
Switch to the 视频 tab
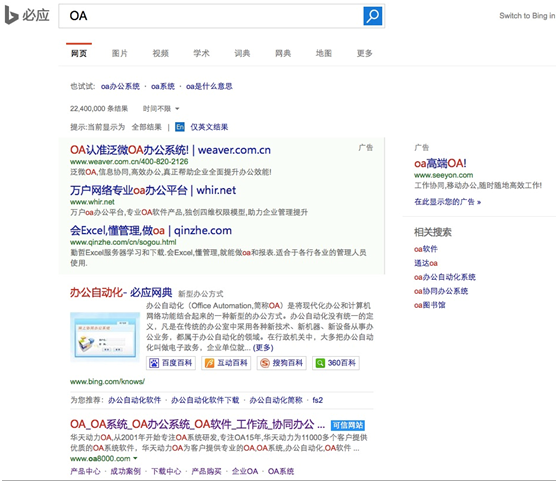pos(160,53)
